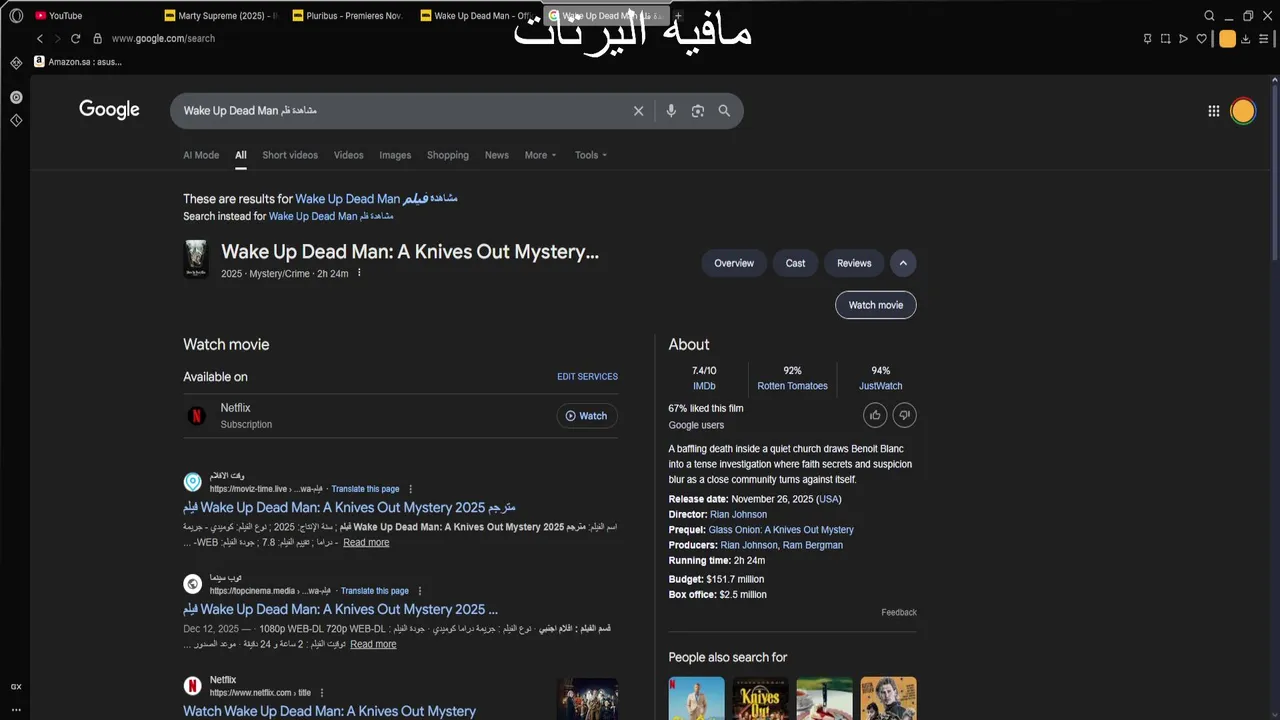The width and height of the screenshot is (1280, 720).
Task: Click the Netflix Watch button
Action: point(587,416)
